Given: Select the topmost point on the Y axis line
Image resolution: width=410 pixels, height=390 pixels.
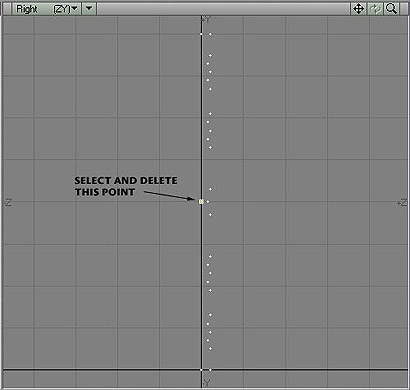Looking at the screenshot, I should [x=201, y=34].
